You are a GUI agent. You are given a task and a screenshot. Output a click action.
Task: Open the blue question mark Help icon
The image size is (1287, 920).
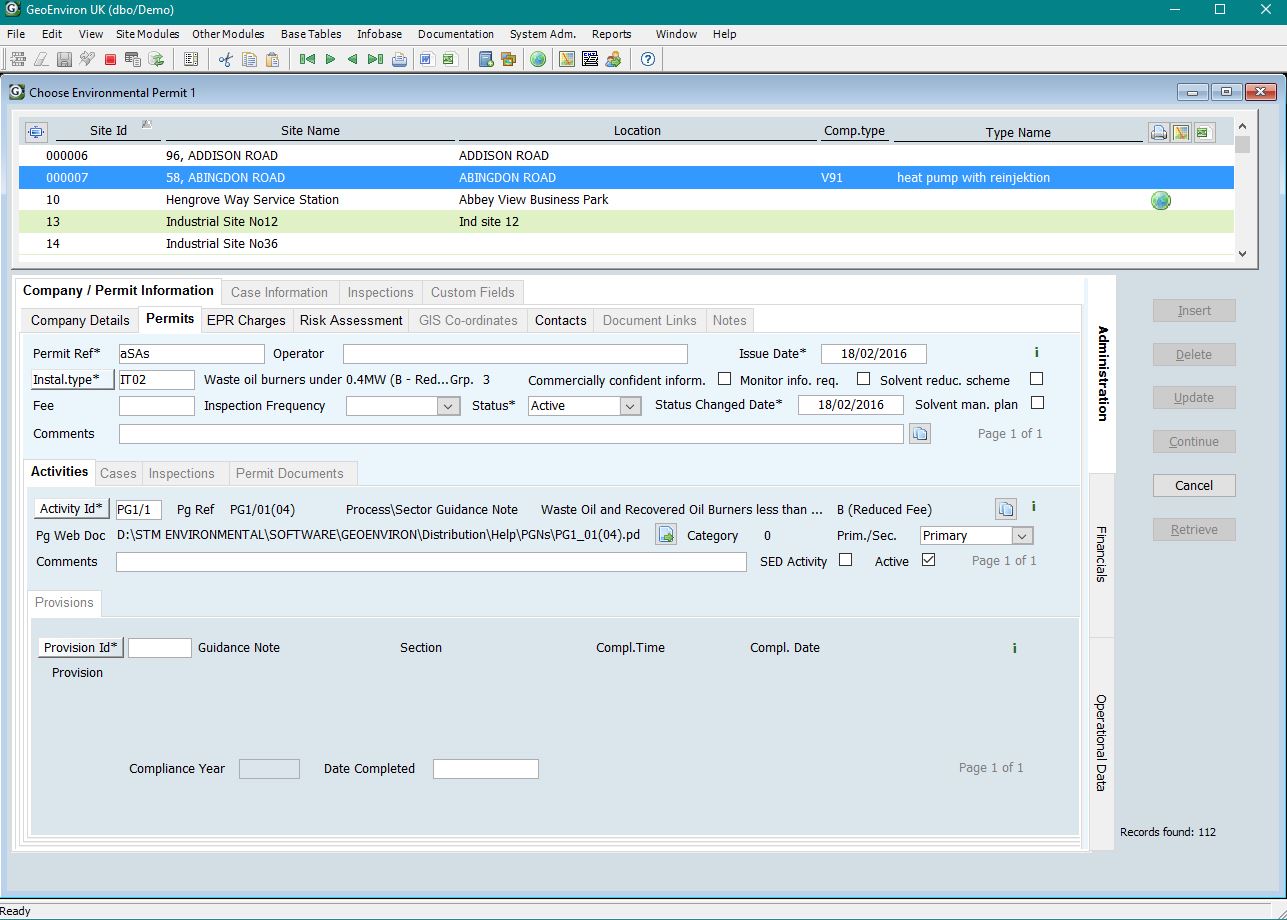pyautogui.click(x=647, y=59)
